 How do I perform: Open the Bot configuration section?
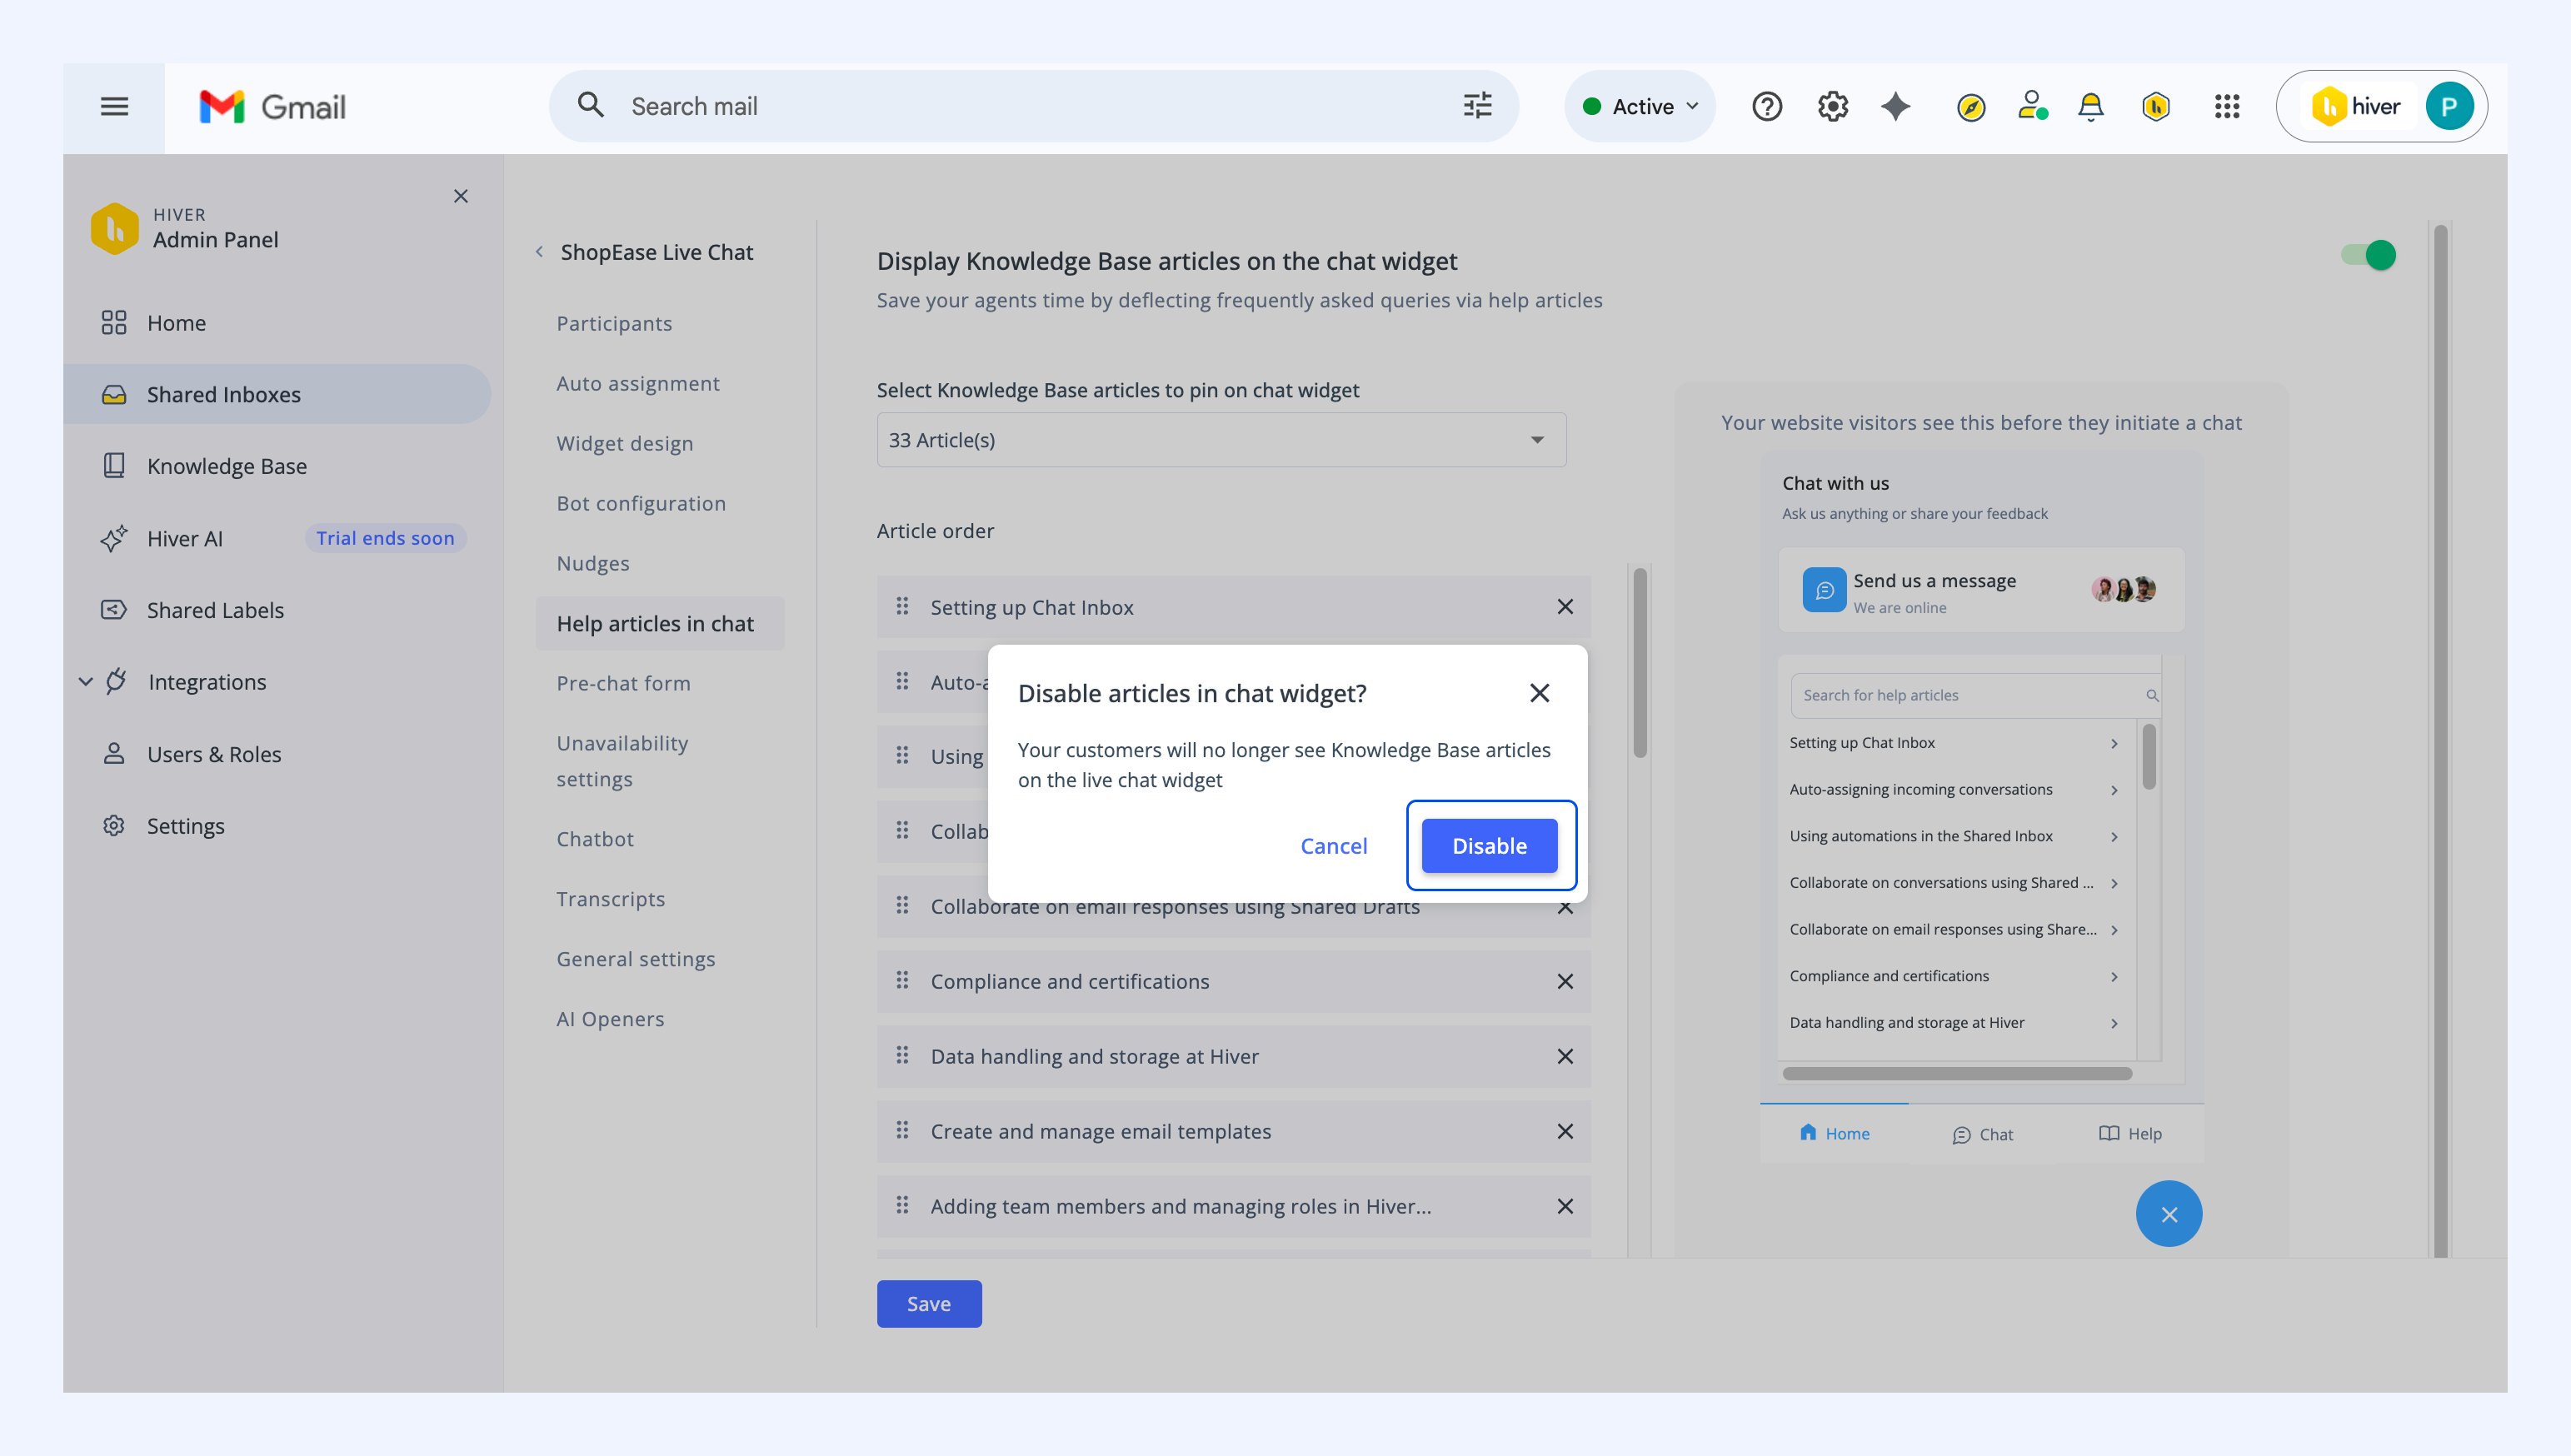click(x=641, y=503)
